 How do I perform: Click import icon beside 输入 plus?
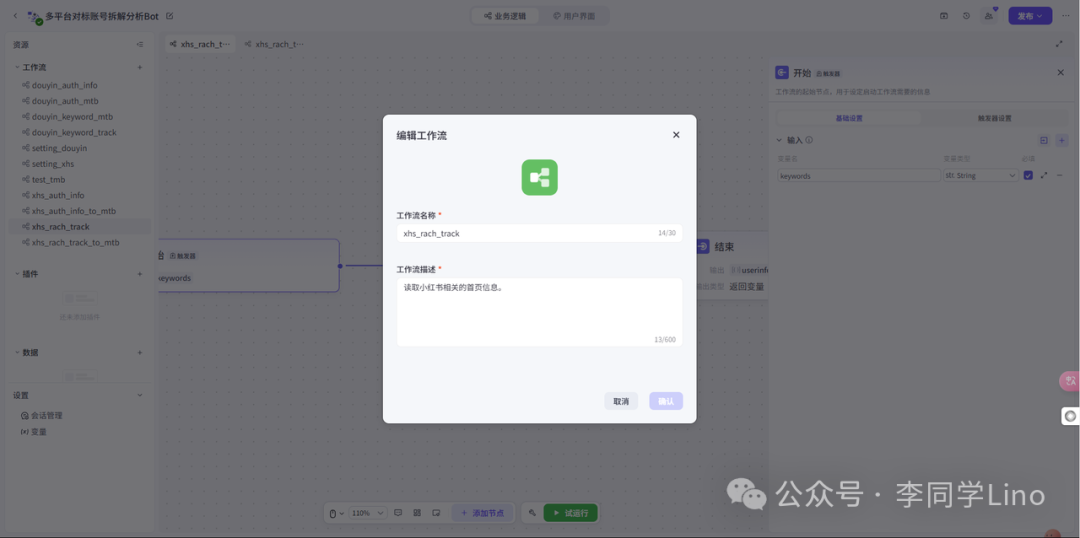pos(1043,141)
